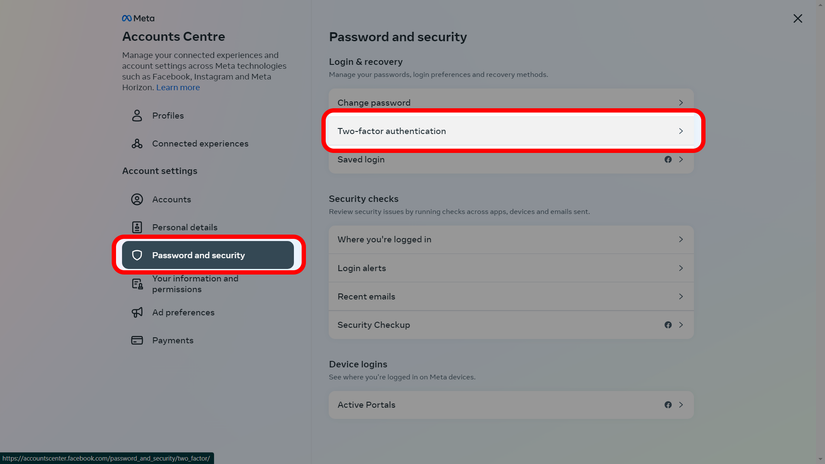Expand the Security Checkup chevron
The height and width of the screenshot is (464, 825).
point(681,325)
